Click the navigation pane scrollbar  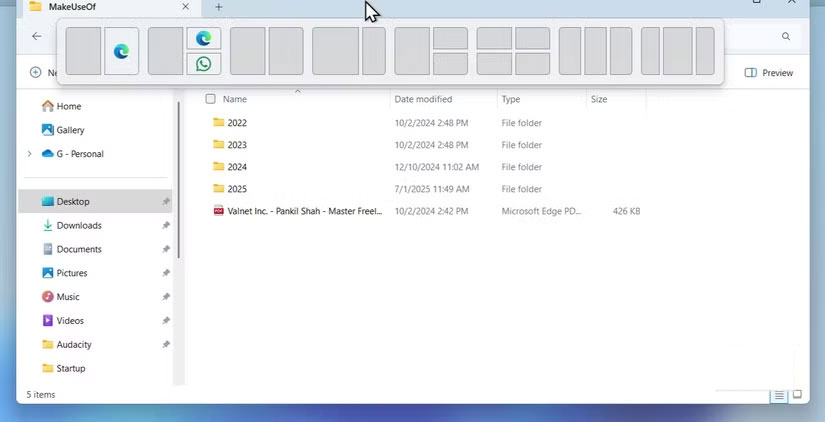point(178,200)
